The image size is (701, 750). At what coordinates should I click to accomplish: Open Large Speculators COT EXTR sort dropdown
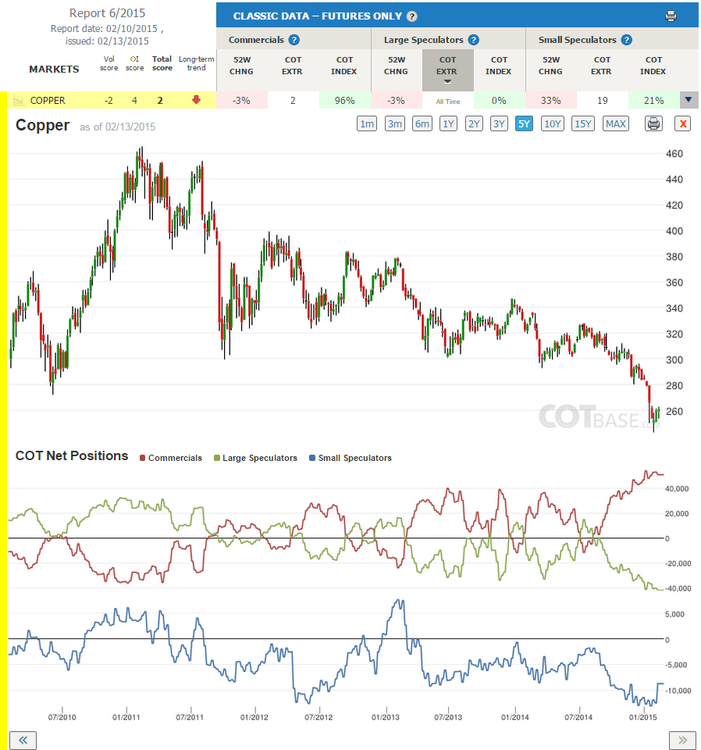click(448, 70)
